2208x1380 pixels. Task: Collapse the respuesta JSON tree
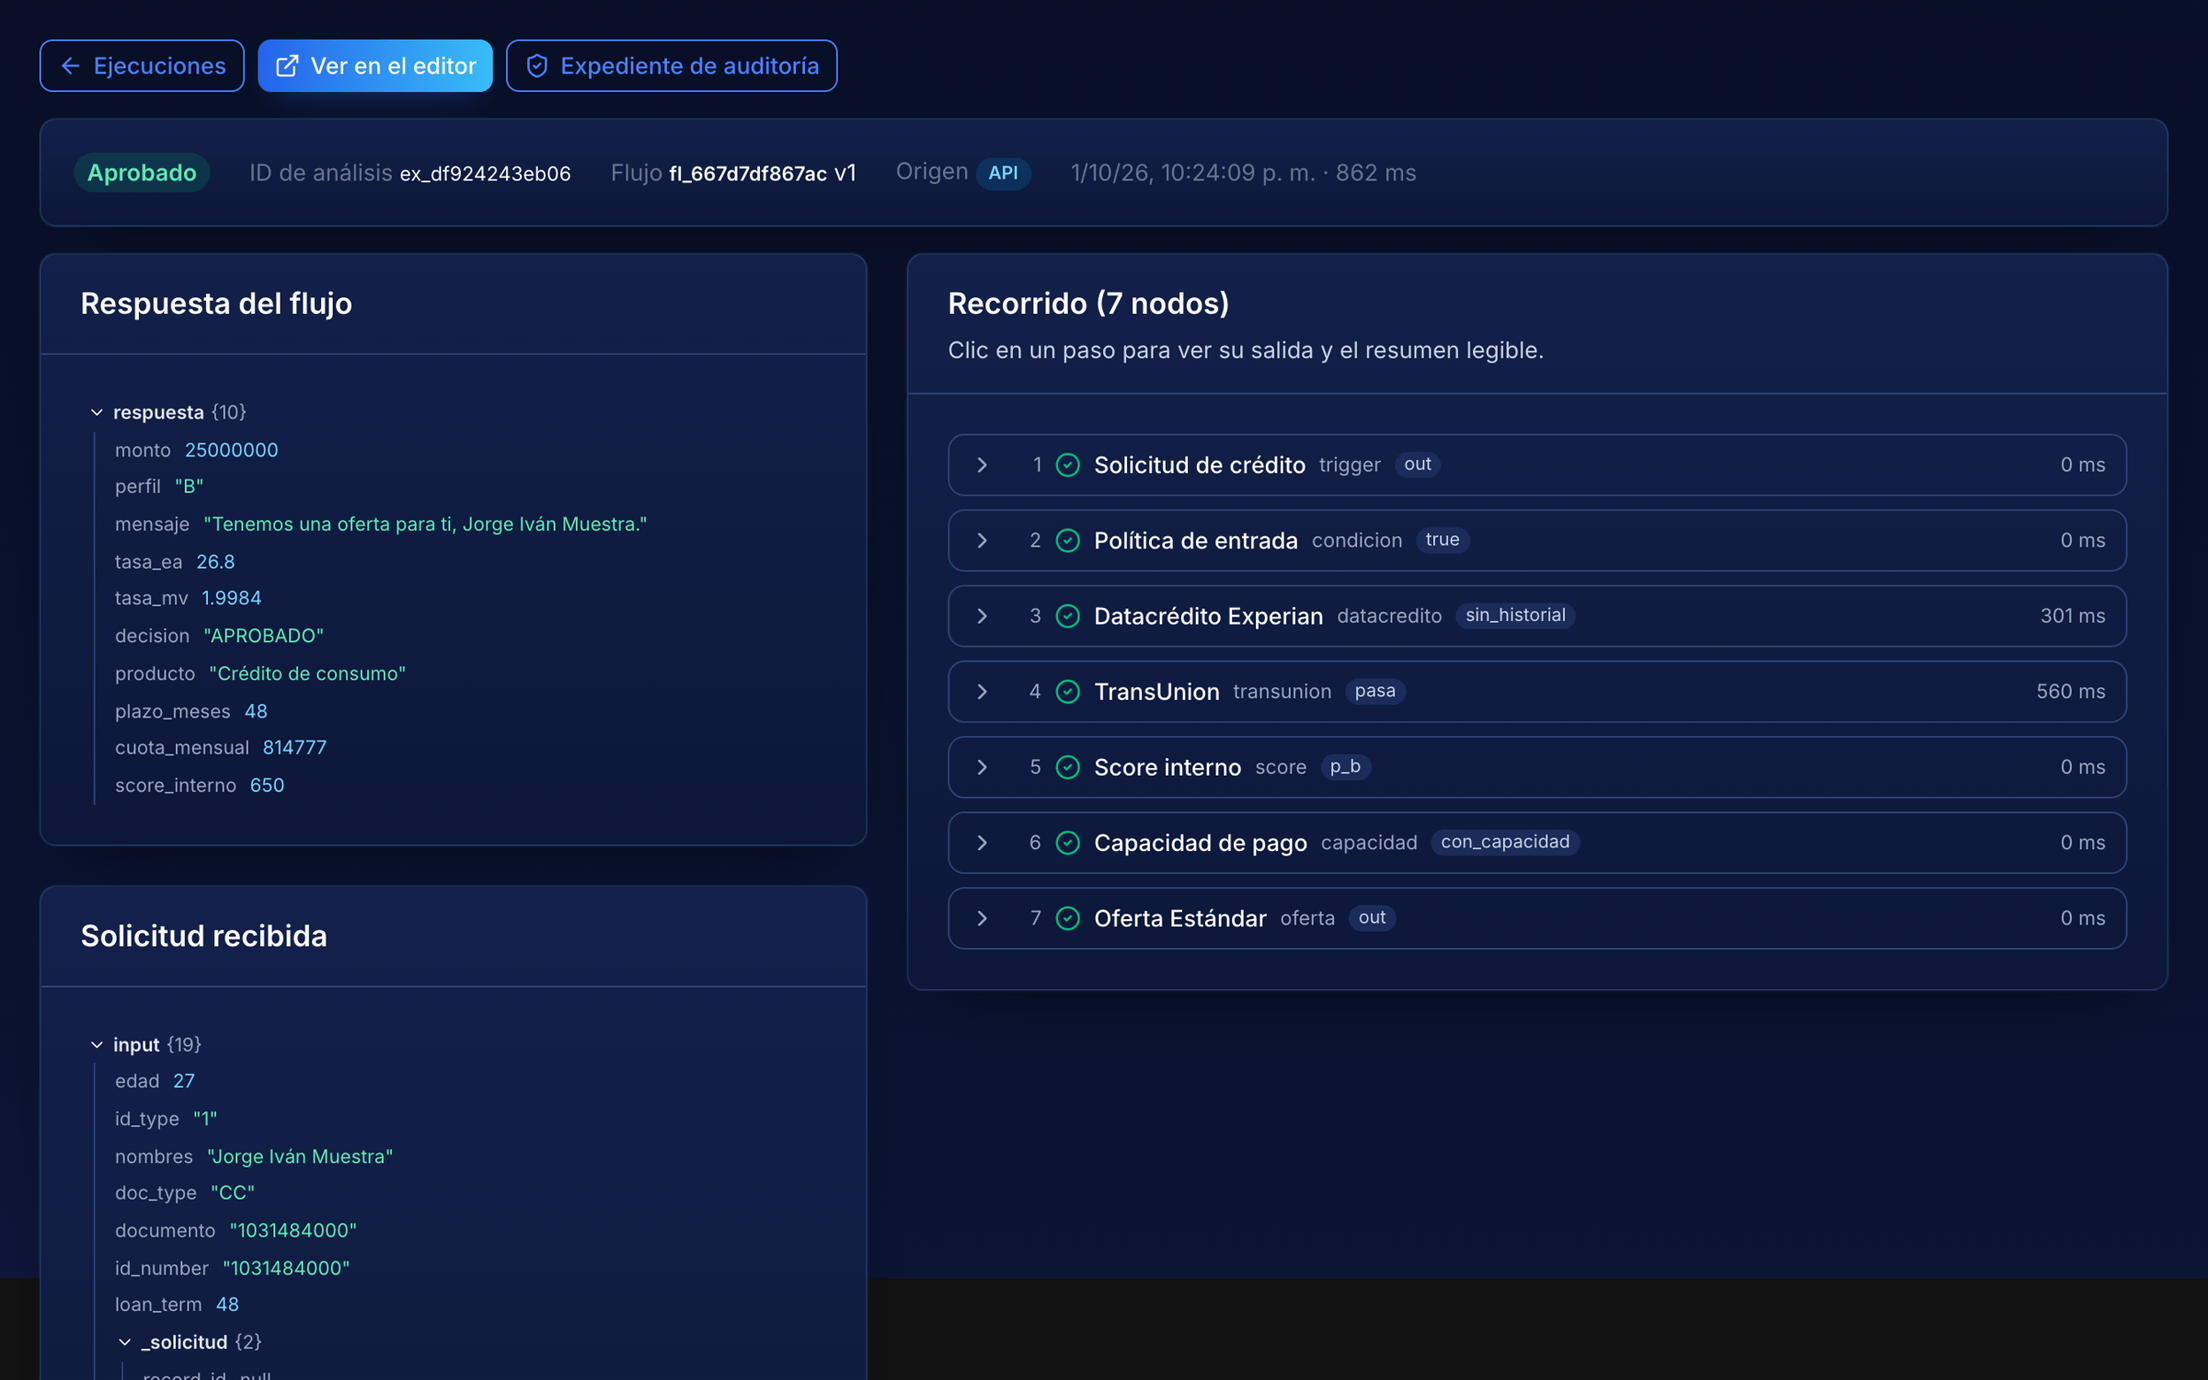click(97, 412)
